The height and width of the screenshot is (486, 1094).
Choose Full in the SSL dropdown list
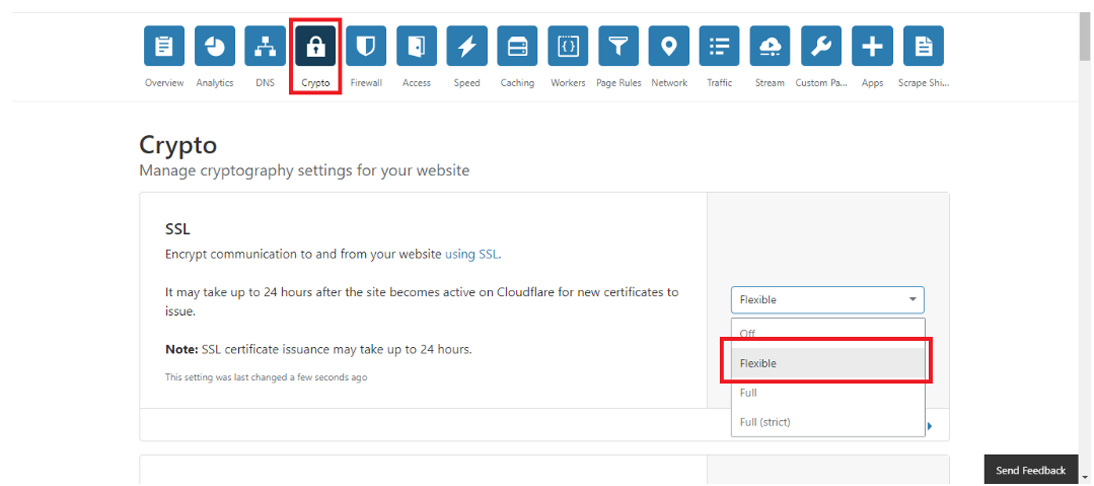(x=827, y=393)
